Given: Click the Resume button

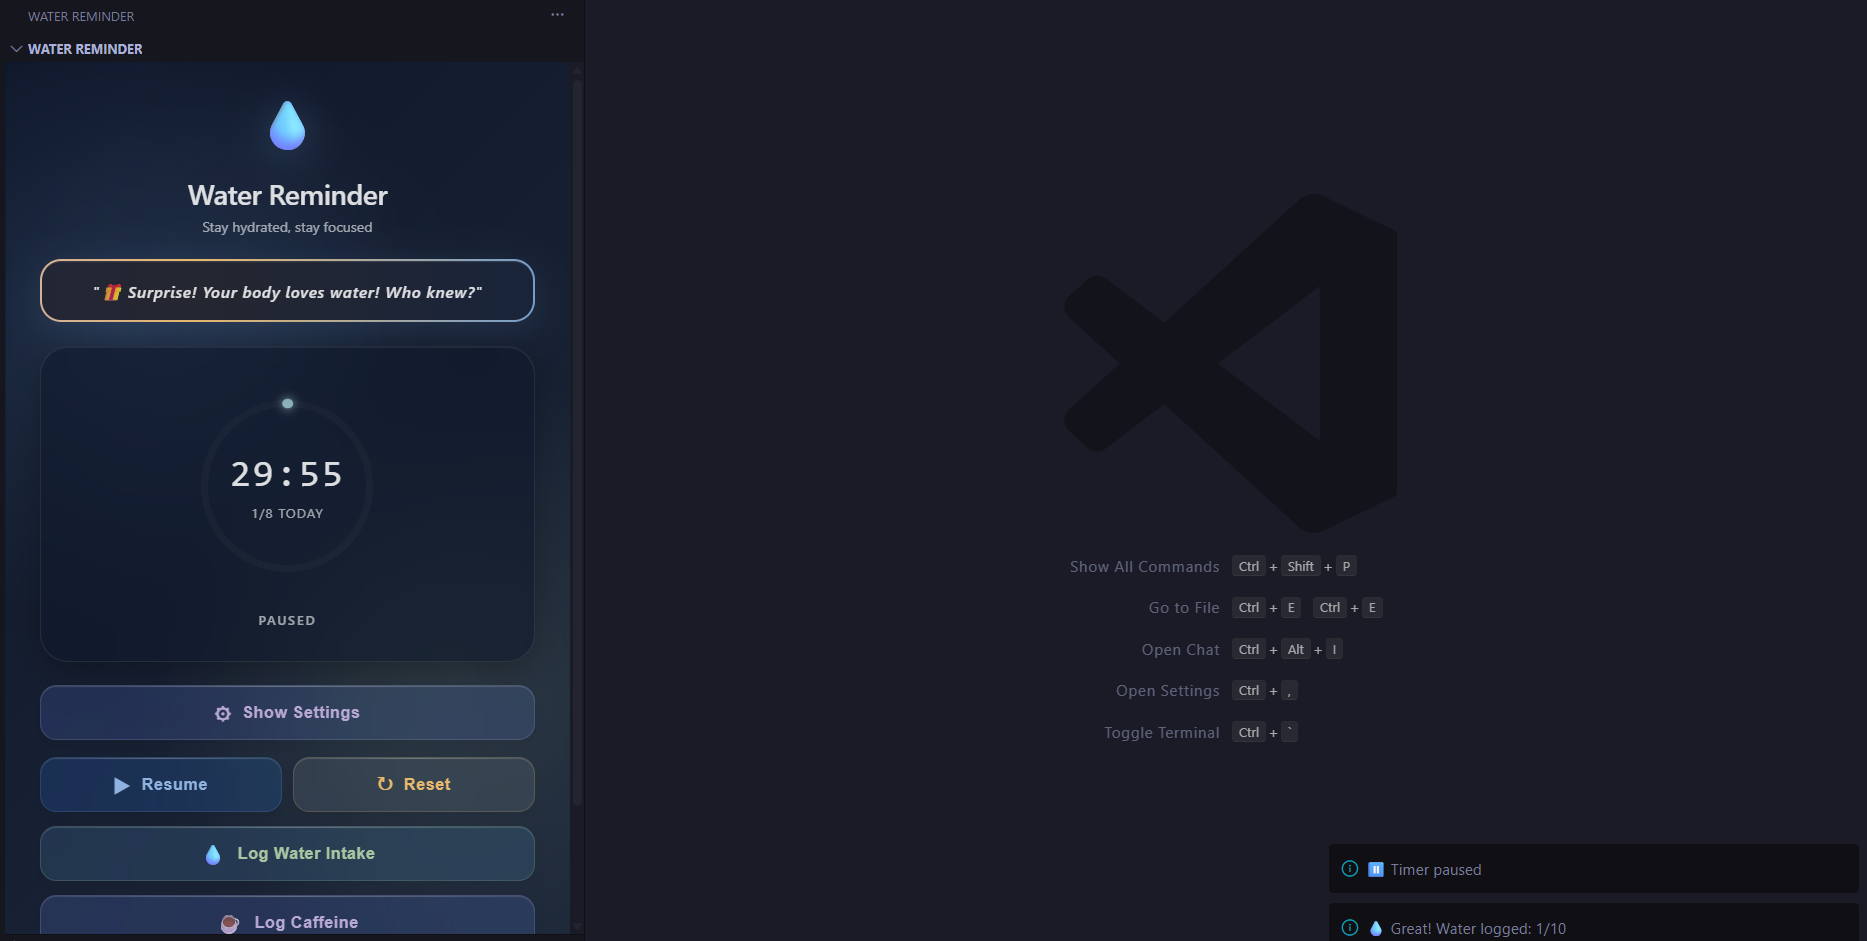Looking at the screenshot, I should [161, 784].
